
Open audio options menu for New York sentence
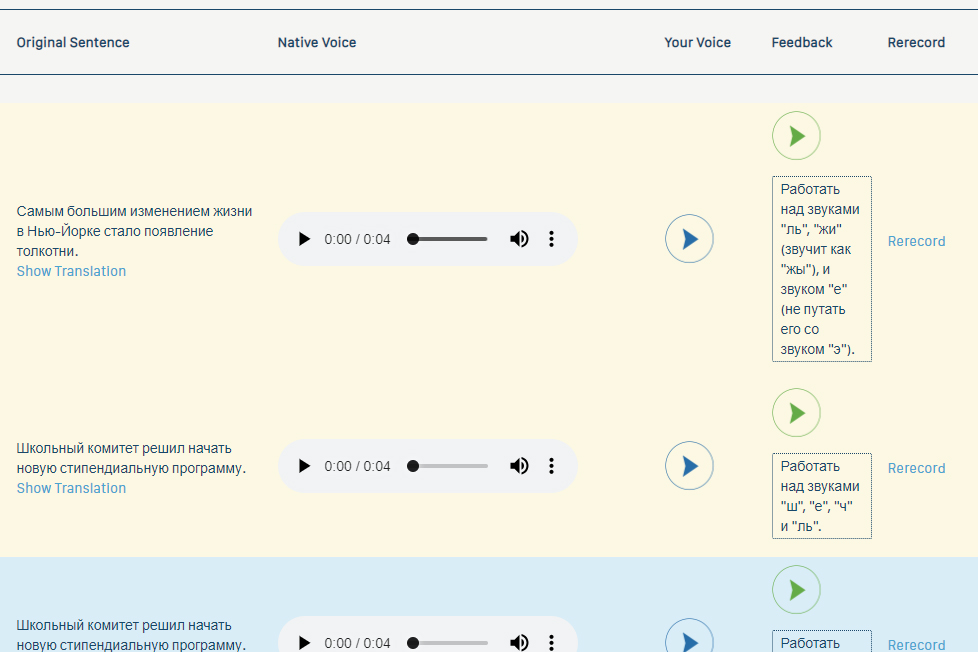click(x=551, y=239)
